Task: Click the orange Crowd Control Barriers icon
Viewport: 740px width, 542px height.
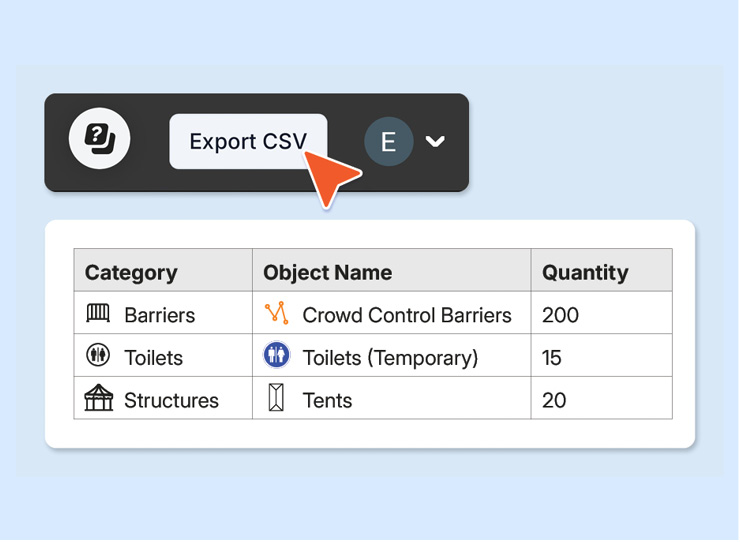Action: [277, 313]
